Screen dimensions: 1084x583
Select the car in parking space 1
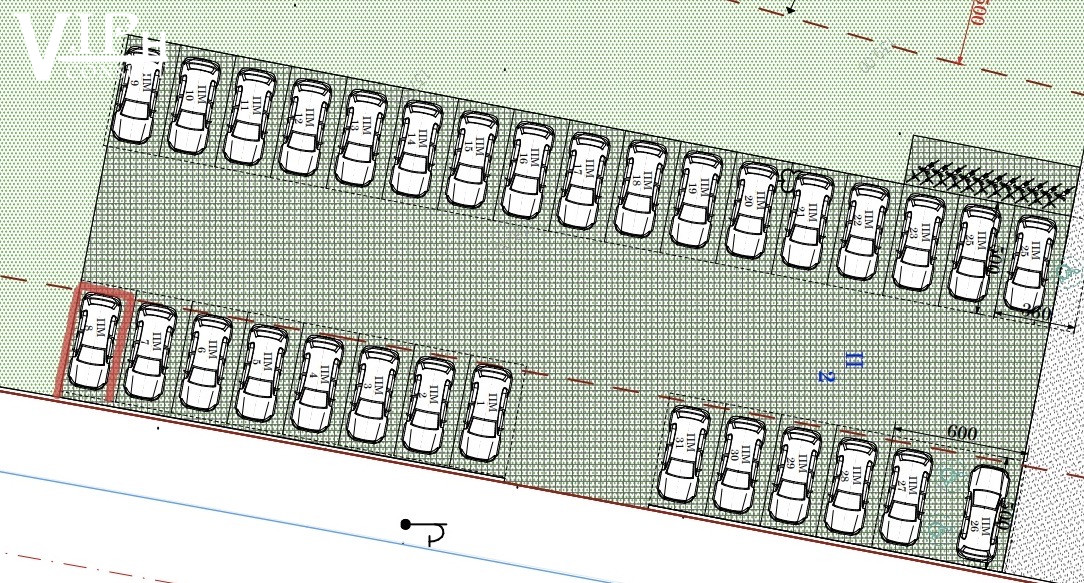(x=486, y=412)
